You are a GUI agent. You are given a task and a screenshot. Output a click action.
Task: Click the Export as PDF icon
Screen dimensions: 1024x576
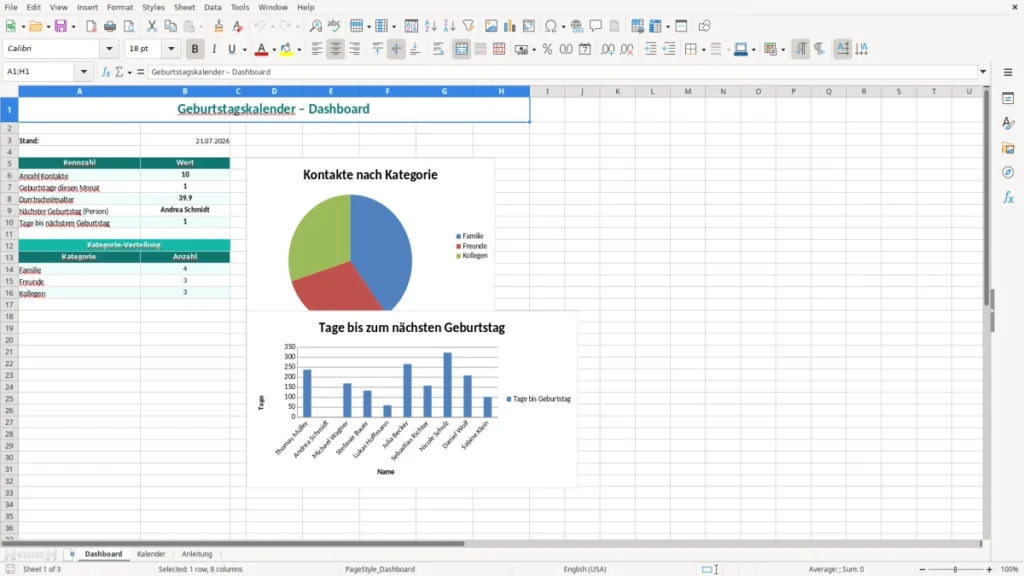tap(91, 26)
